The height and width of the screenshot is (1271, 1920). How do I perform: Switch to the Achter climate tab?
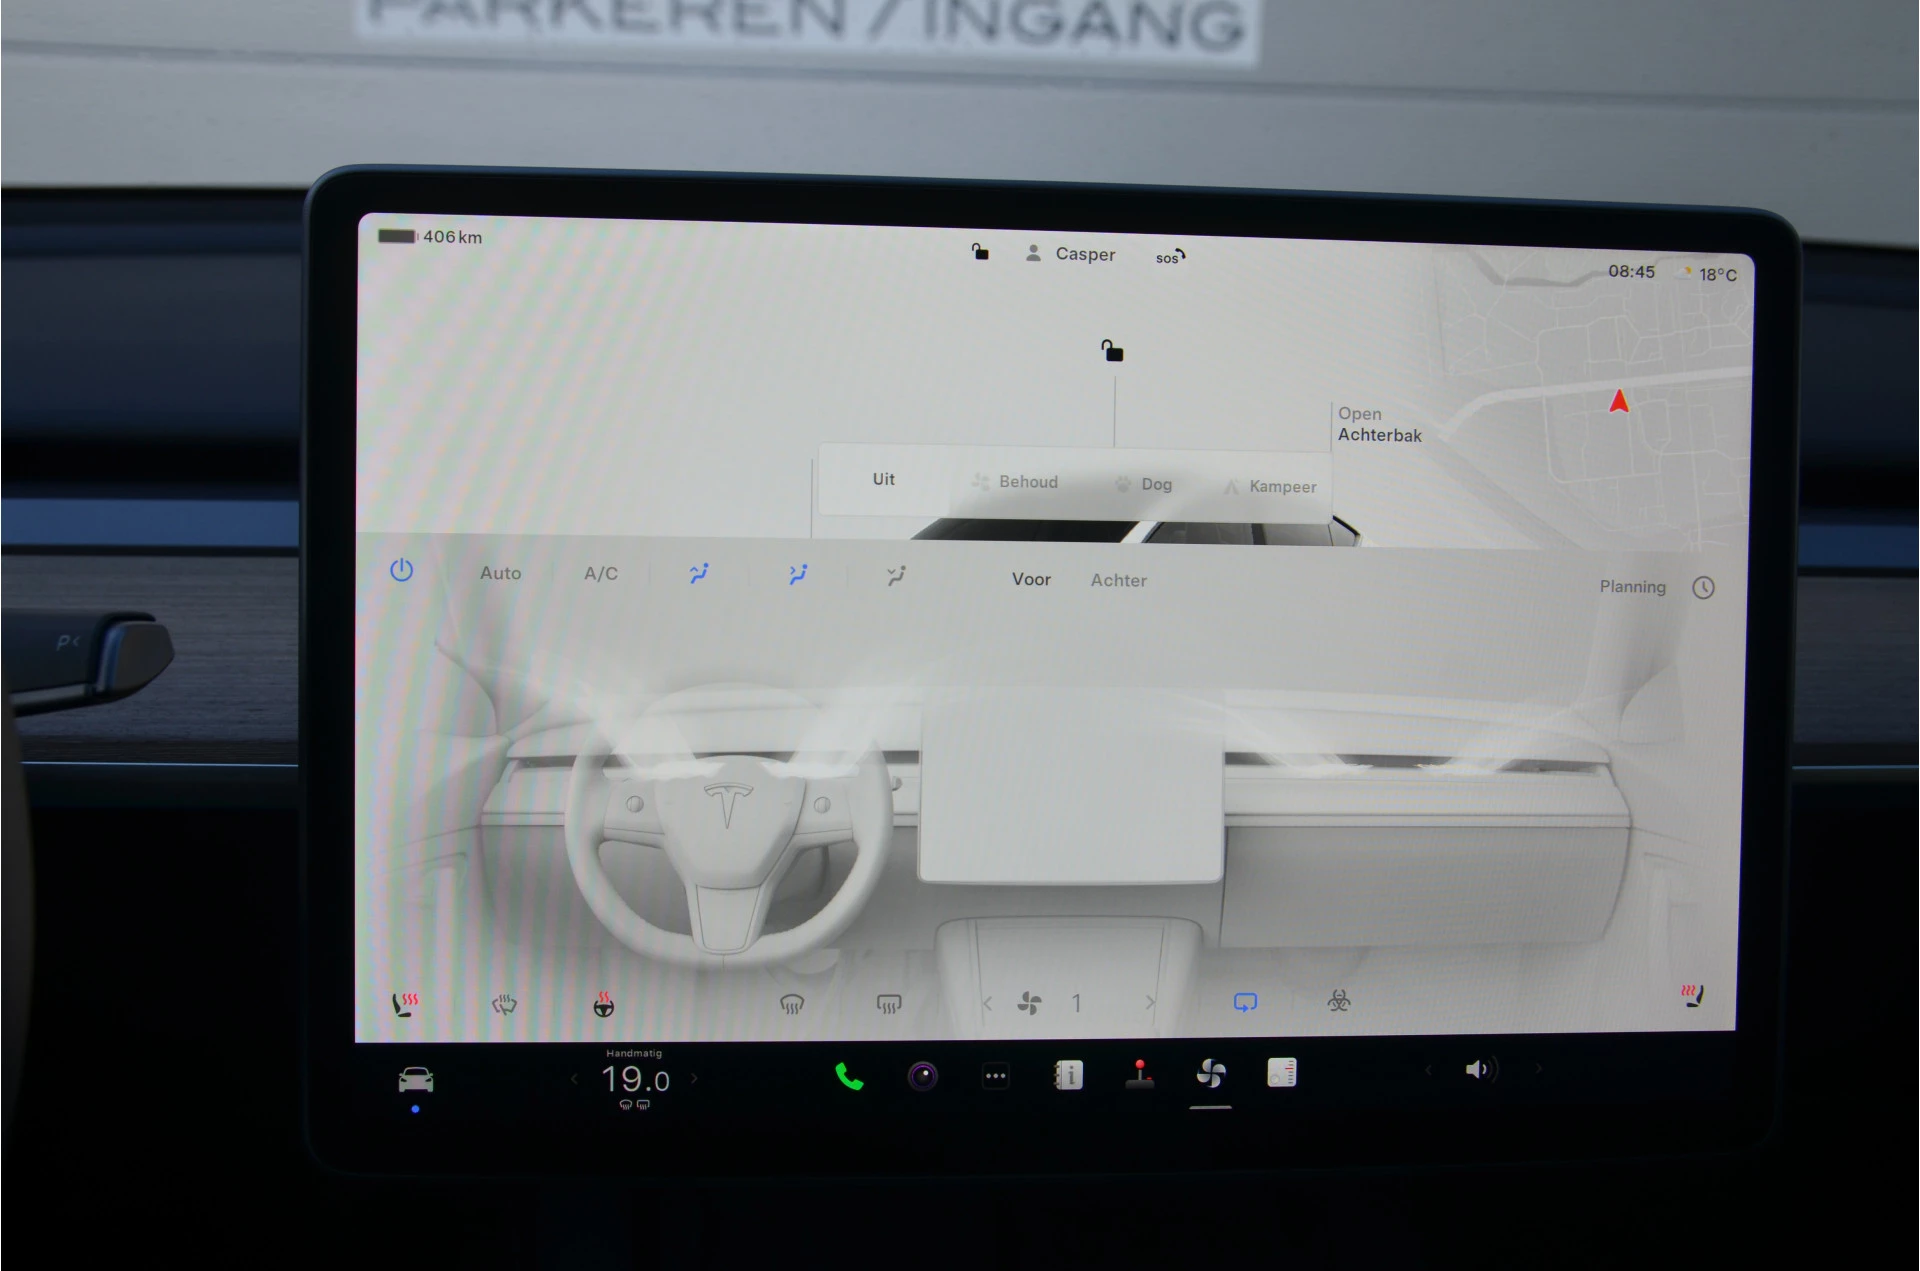pos(1117,580)
